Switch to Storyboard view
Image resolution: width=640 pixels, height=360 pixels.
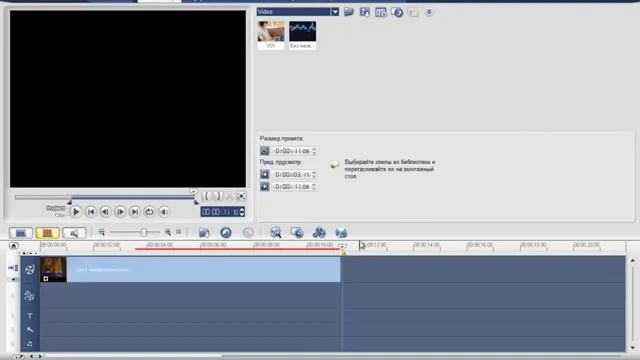(x=21, y=233)
